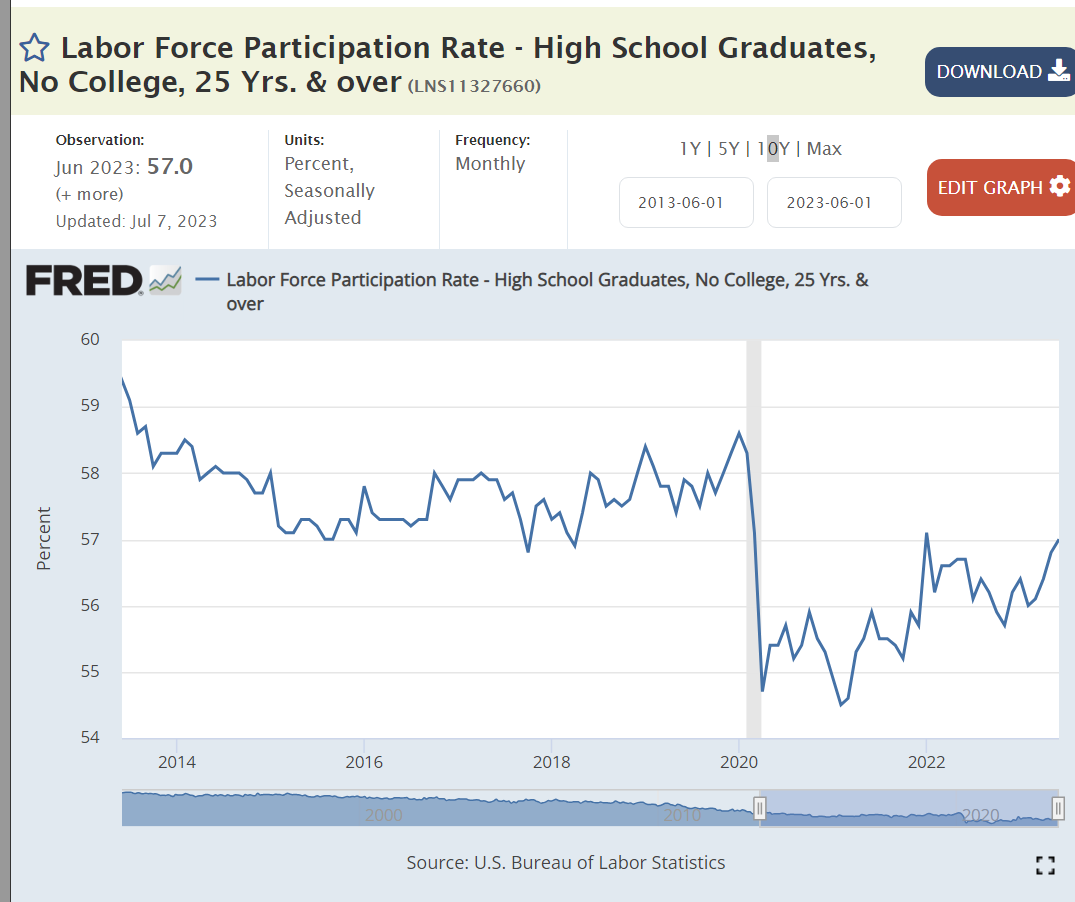Click the favorite star icon beside title

point(34,48)
